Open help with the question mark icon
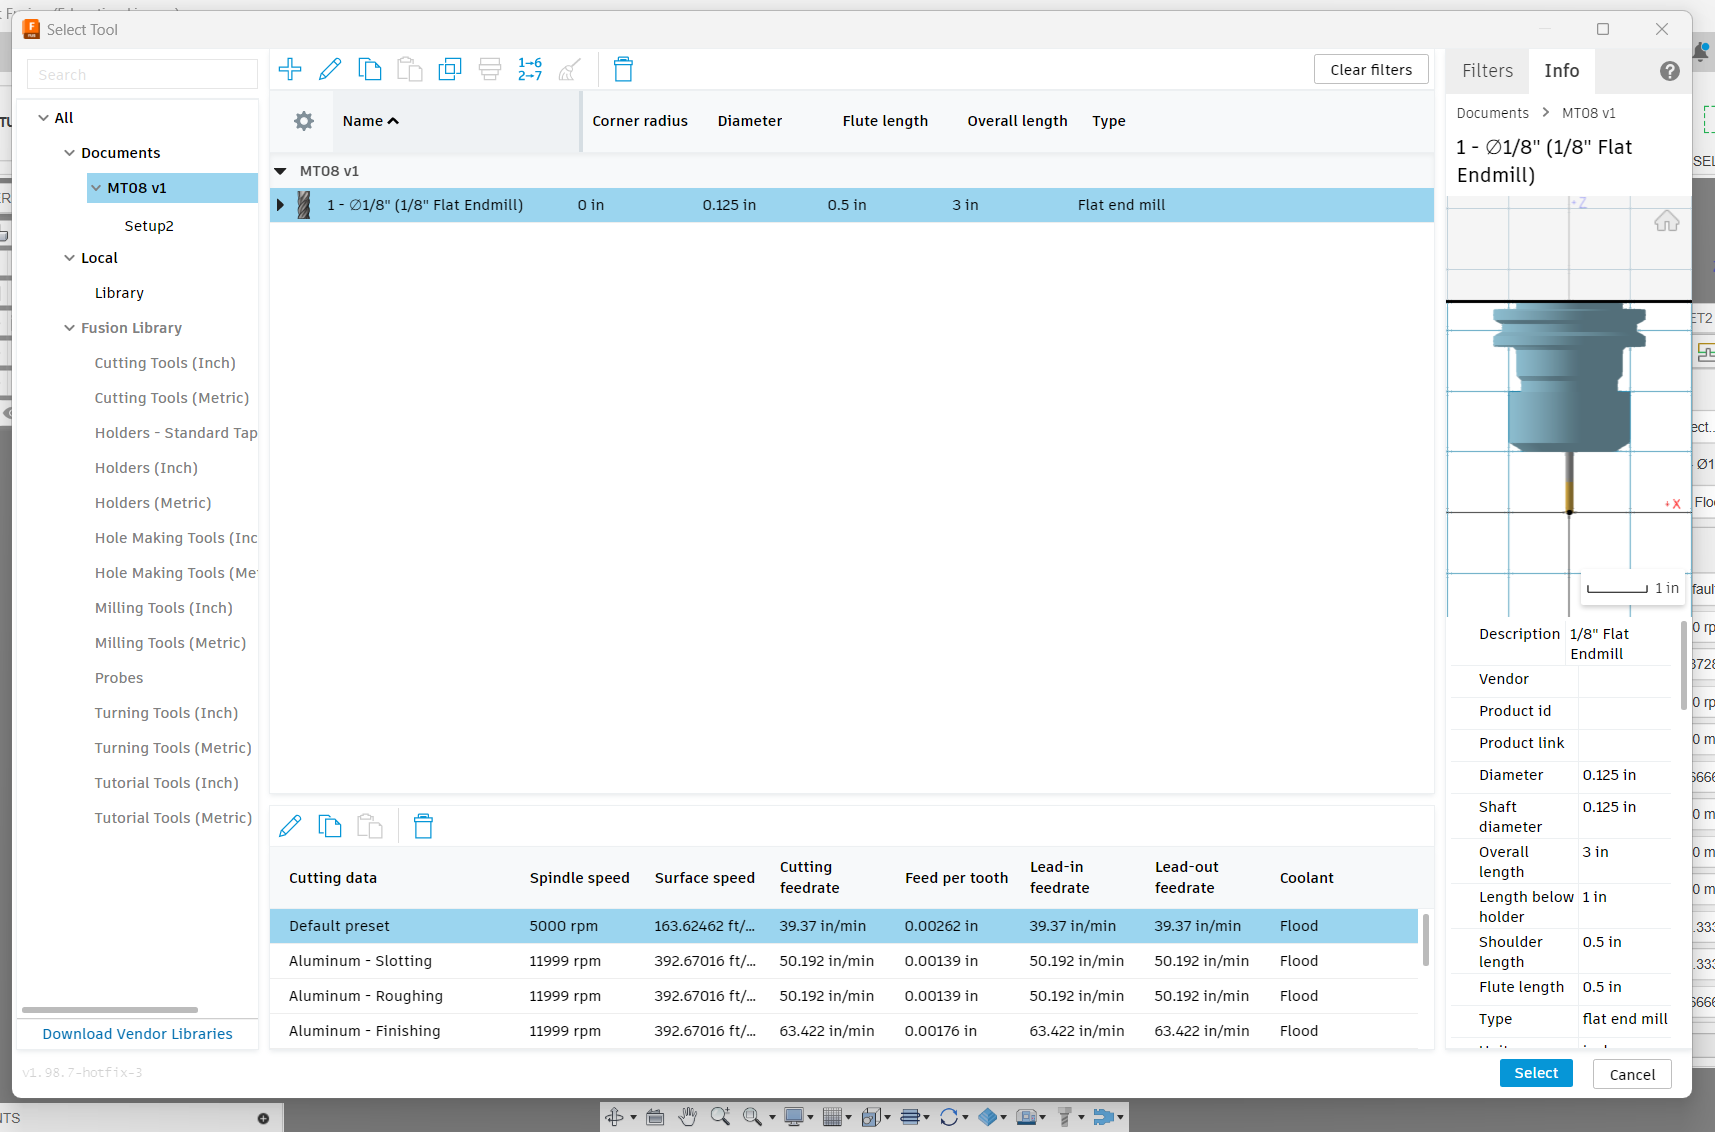Image resolution: width=1715 pixels, height=1132 pixels. point(1670,71)
